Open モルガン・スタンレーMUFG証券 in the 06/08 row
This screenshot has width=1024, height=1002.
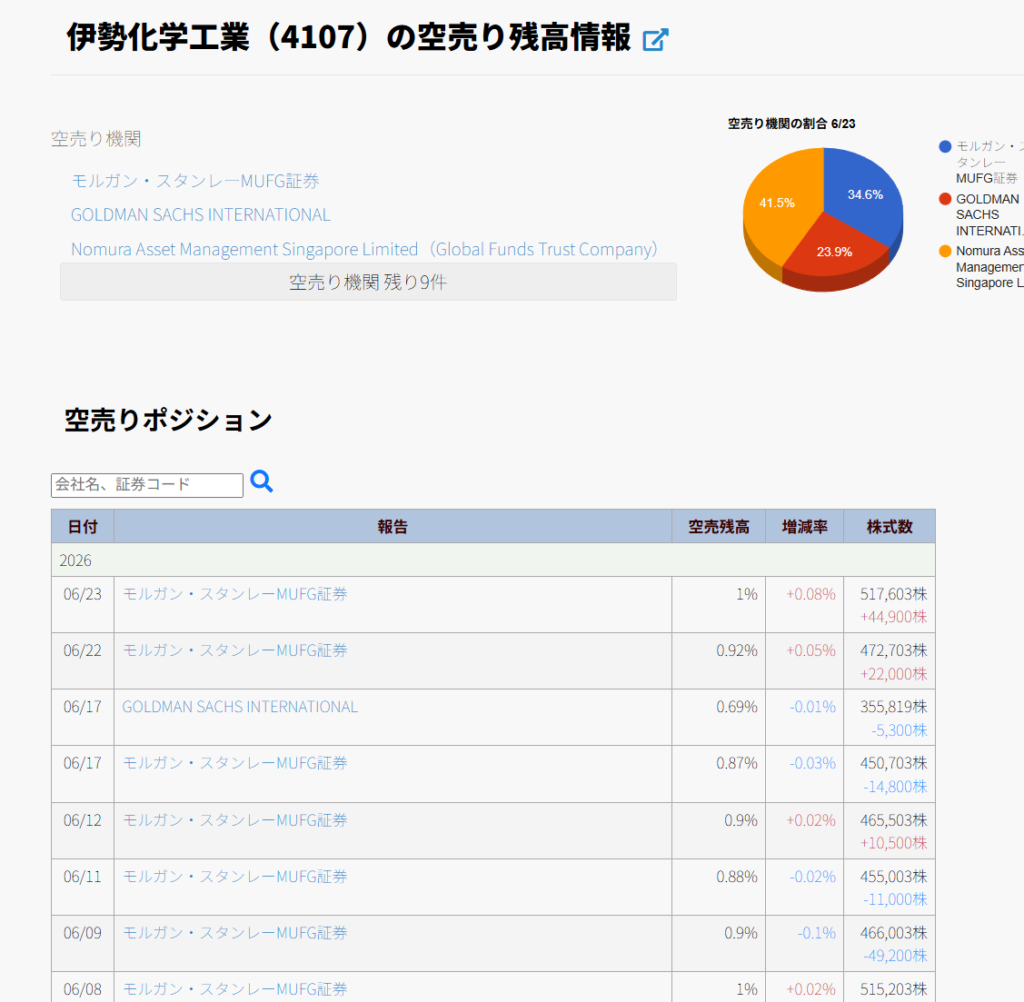pos(235,989)
